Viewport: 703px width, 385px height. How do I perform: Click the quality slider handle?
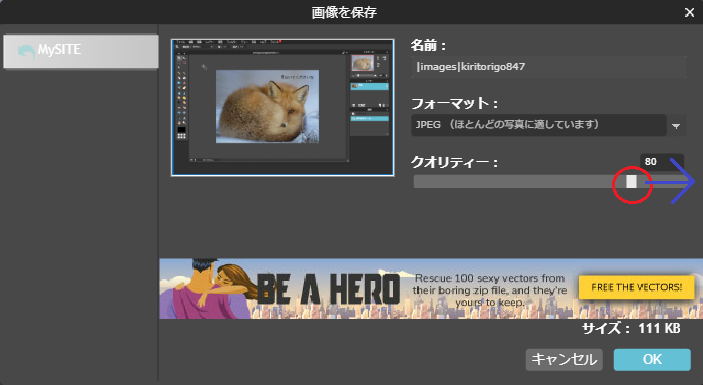point(631,181)
